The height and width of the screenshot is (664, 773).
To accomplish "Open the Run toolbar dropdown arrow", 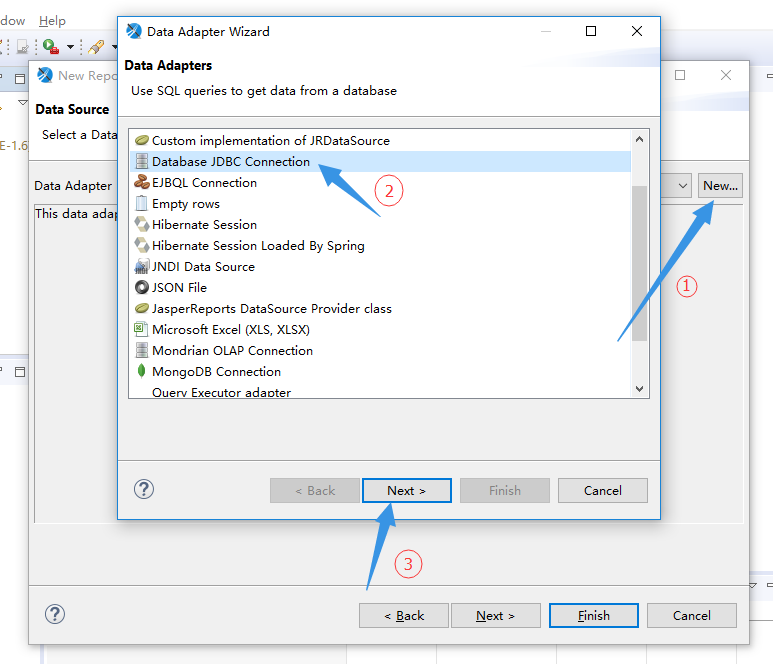I will (x=70, y=47).
